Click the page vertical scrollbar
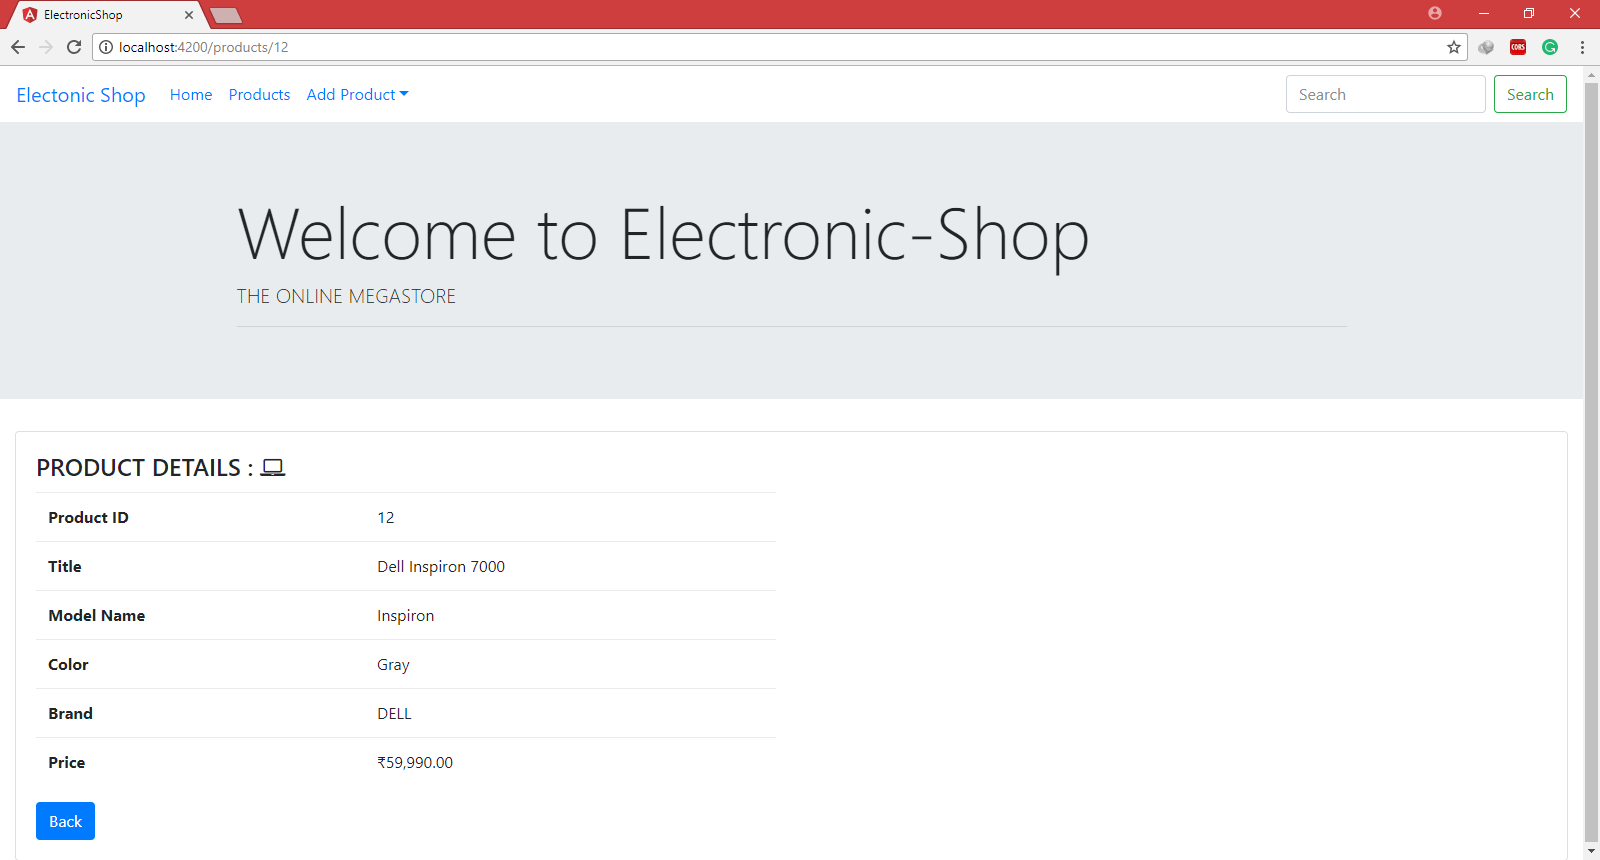This screenshot has width=1600, height=860. pyautogui.click(x=1592, y=460)
